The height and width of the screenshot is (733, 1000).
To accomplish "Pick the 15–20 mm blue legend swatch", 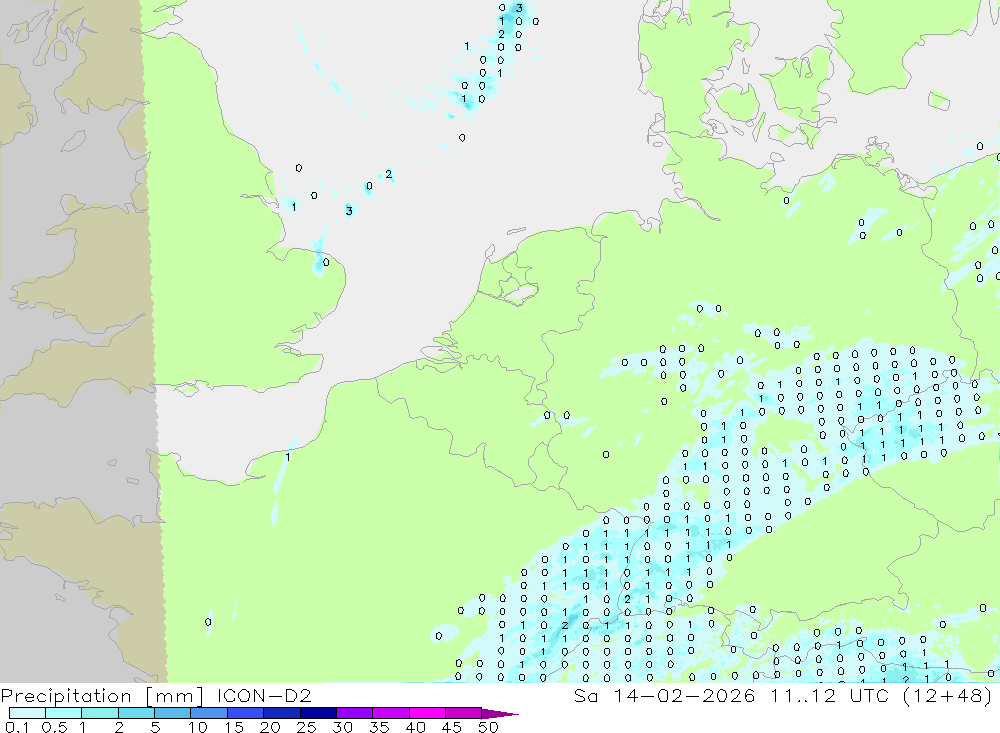I will 245,713.
